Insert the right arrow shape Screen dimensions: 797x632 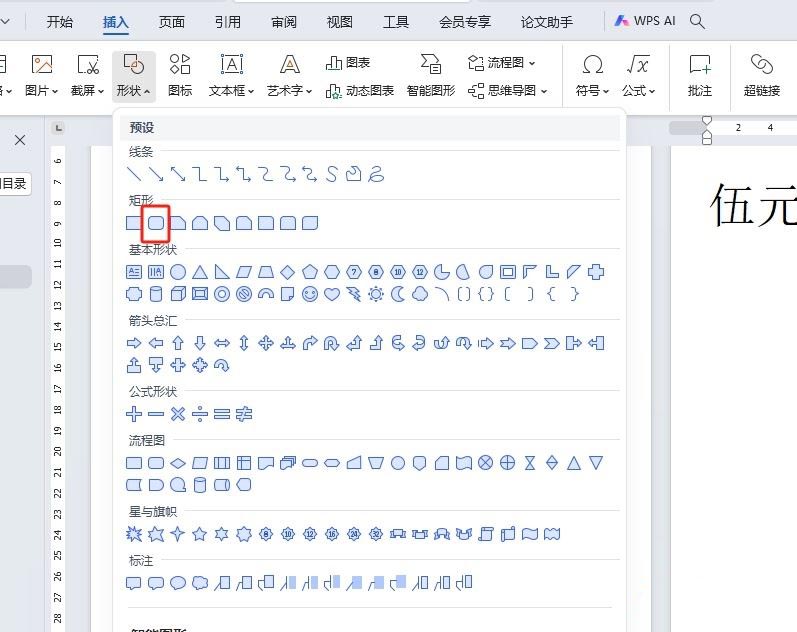click(x=134, y=343)
